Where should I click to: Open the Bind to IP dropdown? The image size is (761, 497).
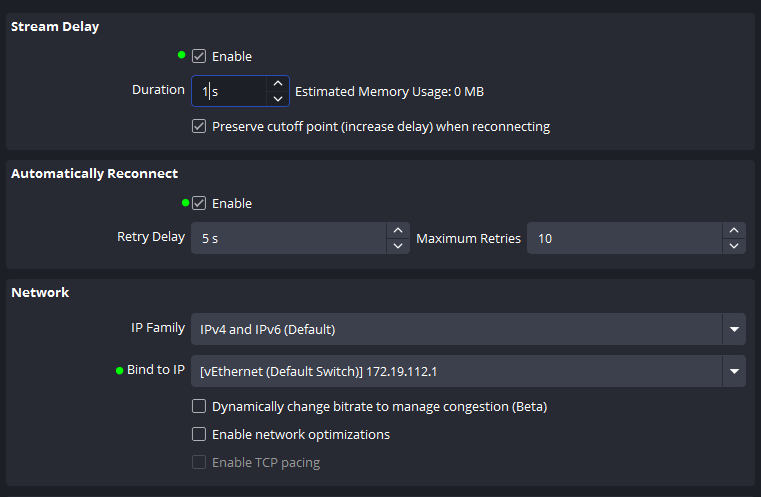click(x=468, y=371)
